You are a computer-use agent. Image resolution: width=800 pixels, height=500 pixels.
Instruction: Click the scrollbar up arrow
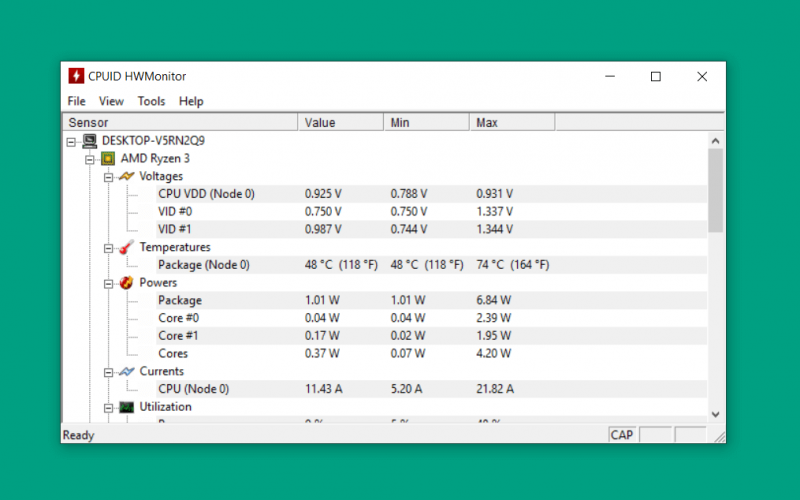[x=715, y=141]
